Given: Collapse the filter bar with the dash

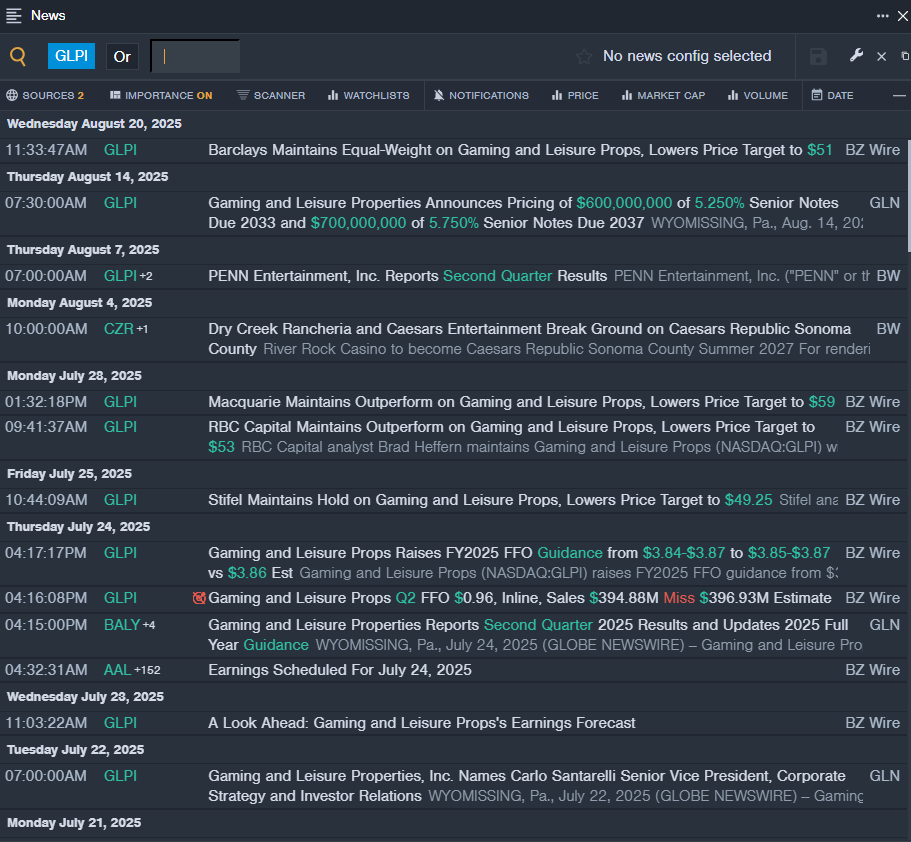Looking at the screenshot, I should point(899,95).
